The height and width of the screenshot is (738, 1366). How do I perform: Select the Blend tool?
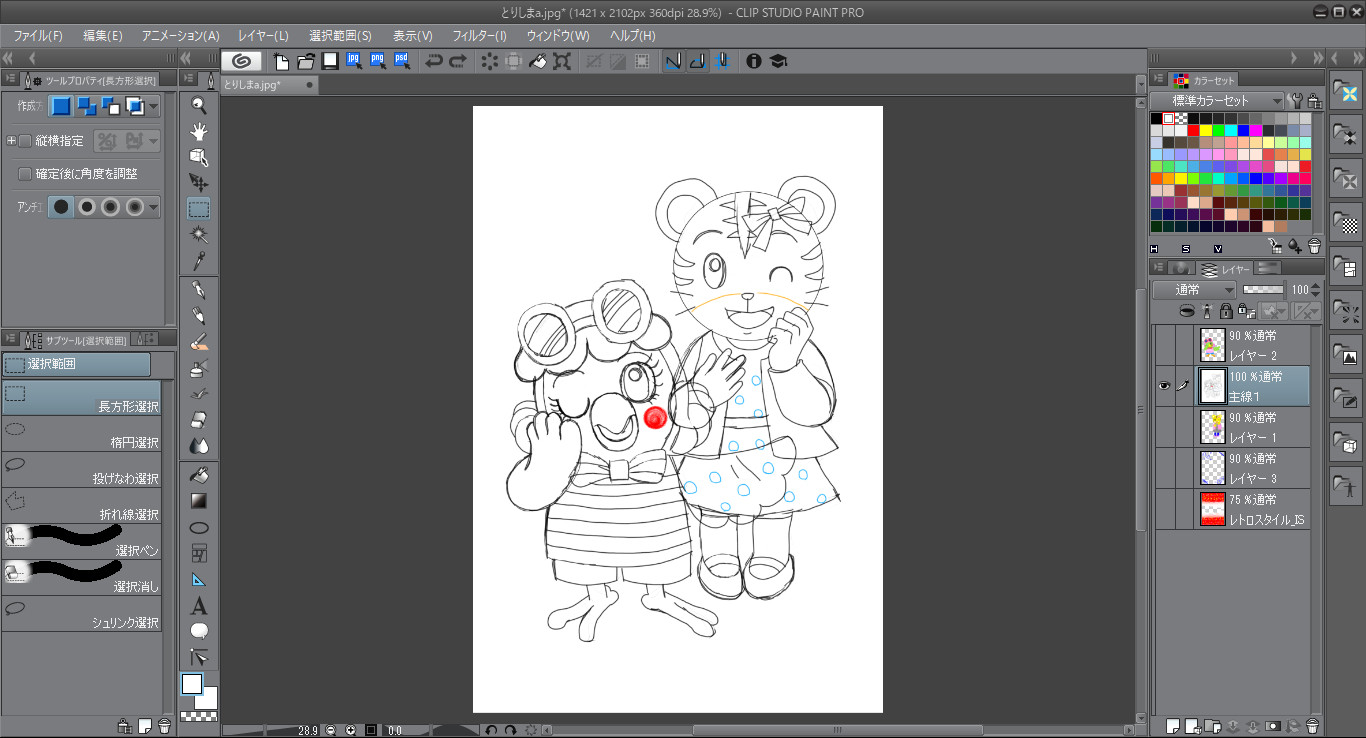coord(199,445)
